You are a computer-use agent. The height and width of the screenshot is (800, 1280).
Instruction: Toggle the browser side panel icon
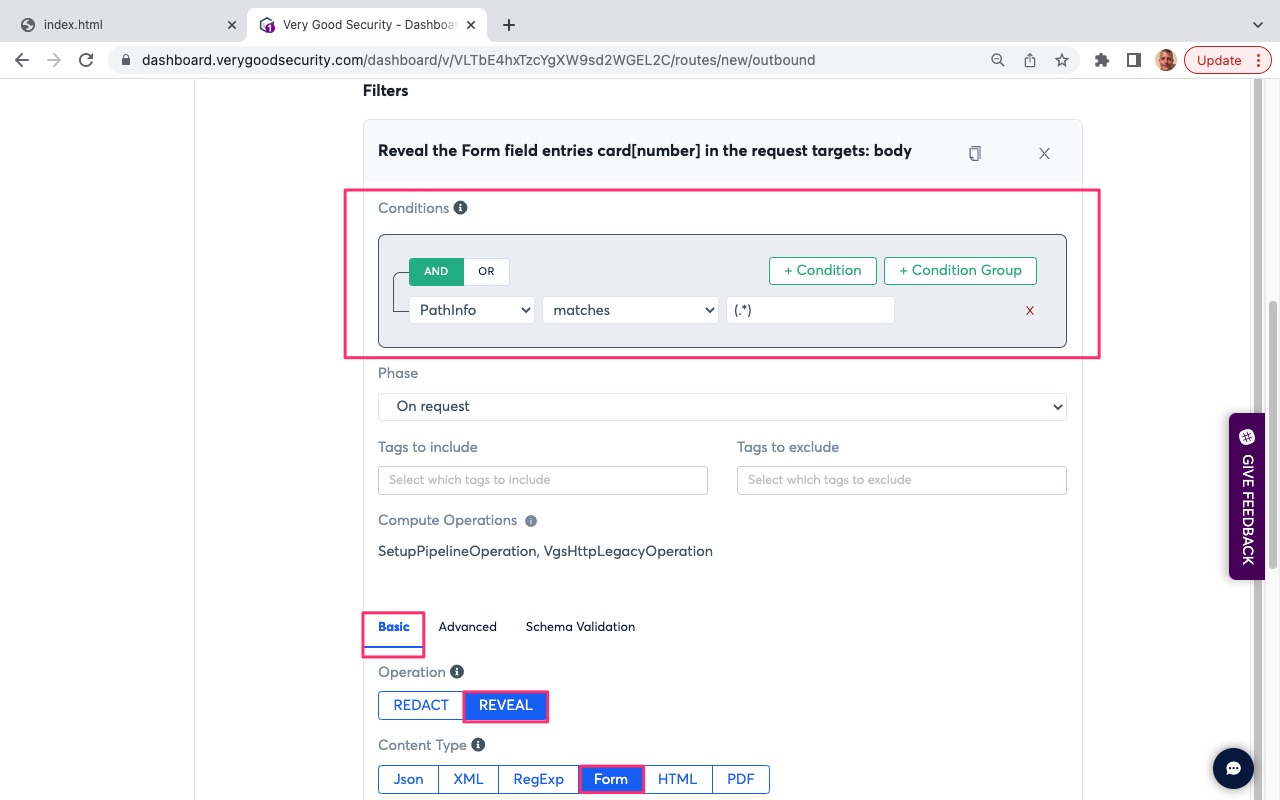(x=1133, y=60)
